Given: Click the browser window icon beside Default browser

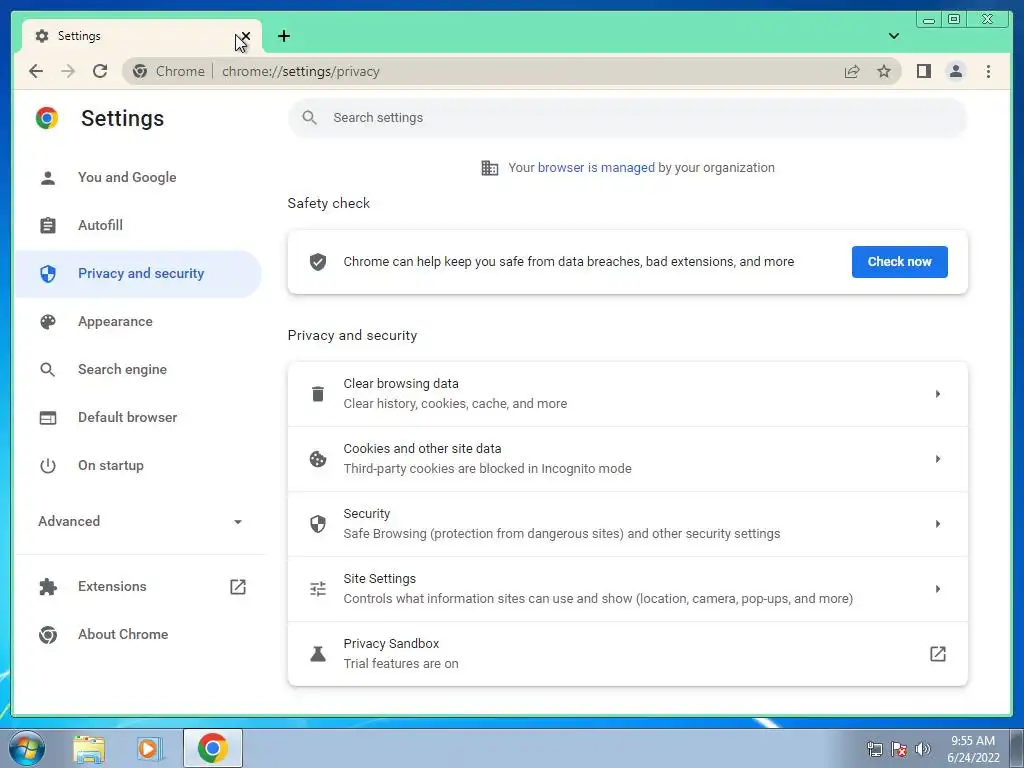Looking at the screenshot, I should coord(48,417).
